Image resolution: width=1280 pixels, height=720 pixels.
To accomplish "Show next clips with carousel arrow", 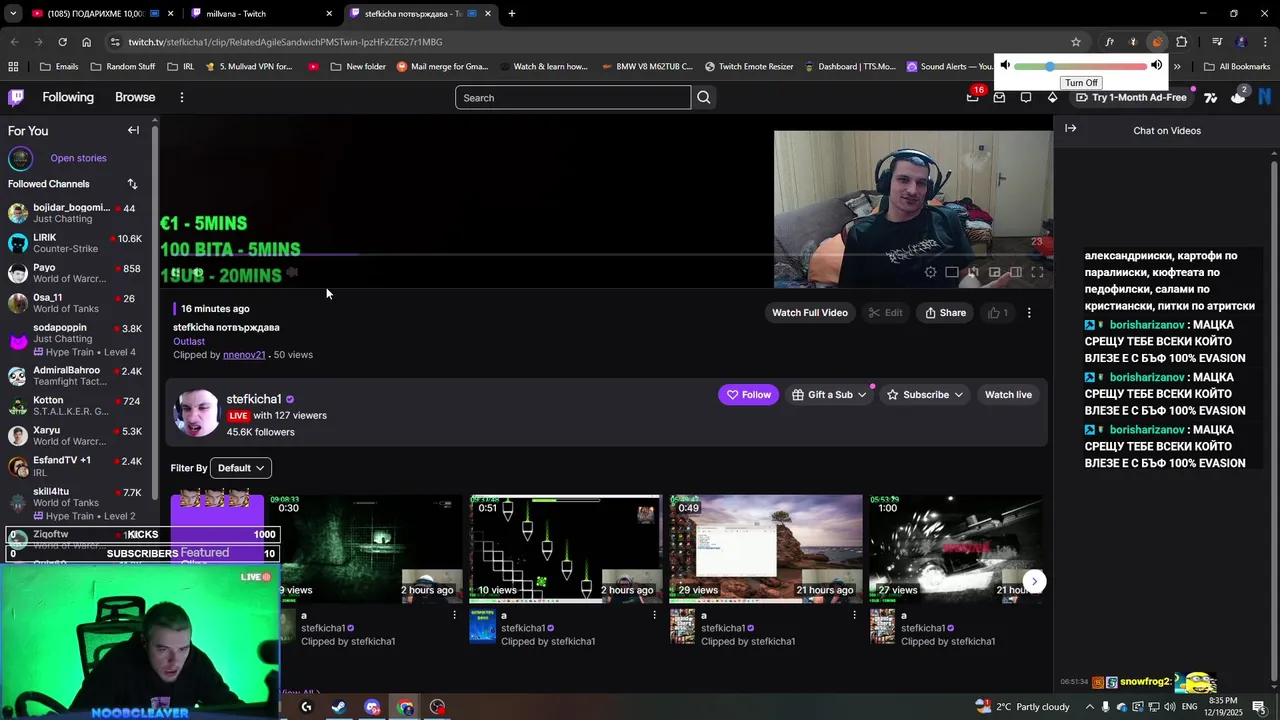I will click(1035, 581).
